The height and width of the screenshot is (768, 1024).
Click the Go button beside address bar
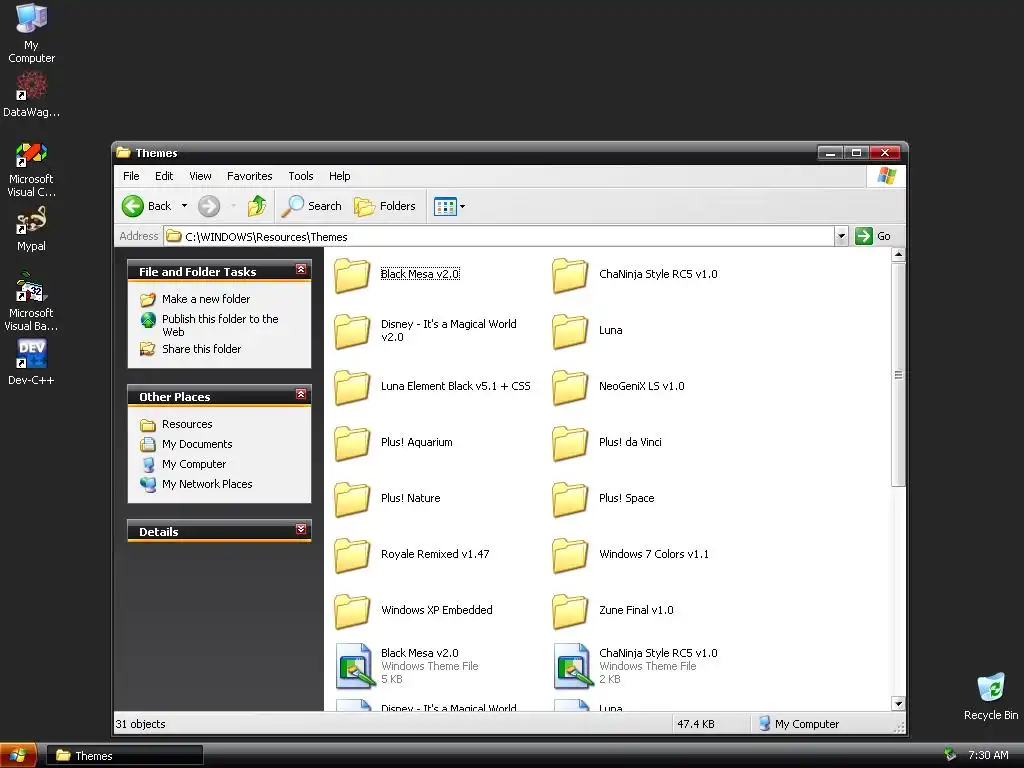[x=873, y=236]
